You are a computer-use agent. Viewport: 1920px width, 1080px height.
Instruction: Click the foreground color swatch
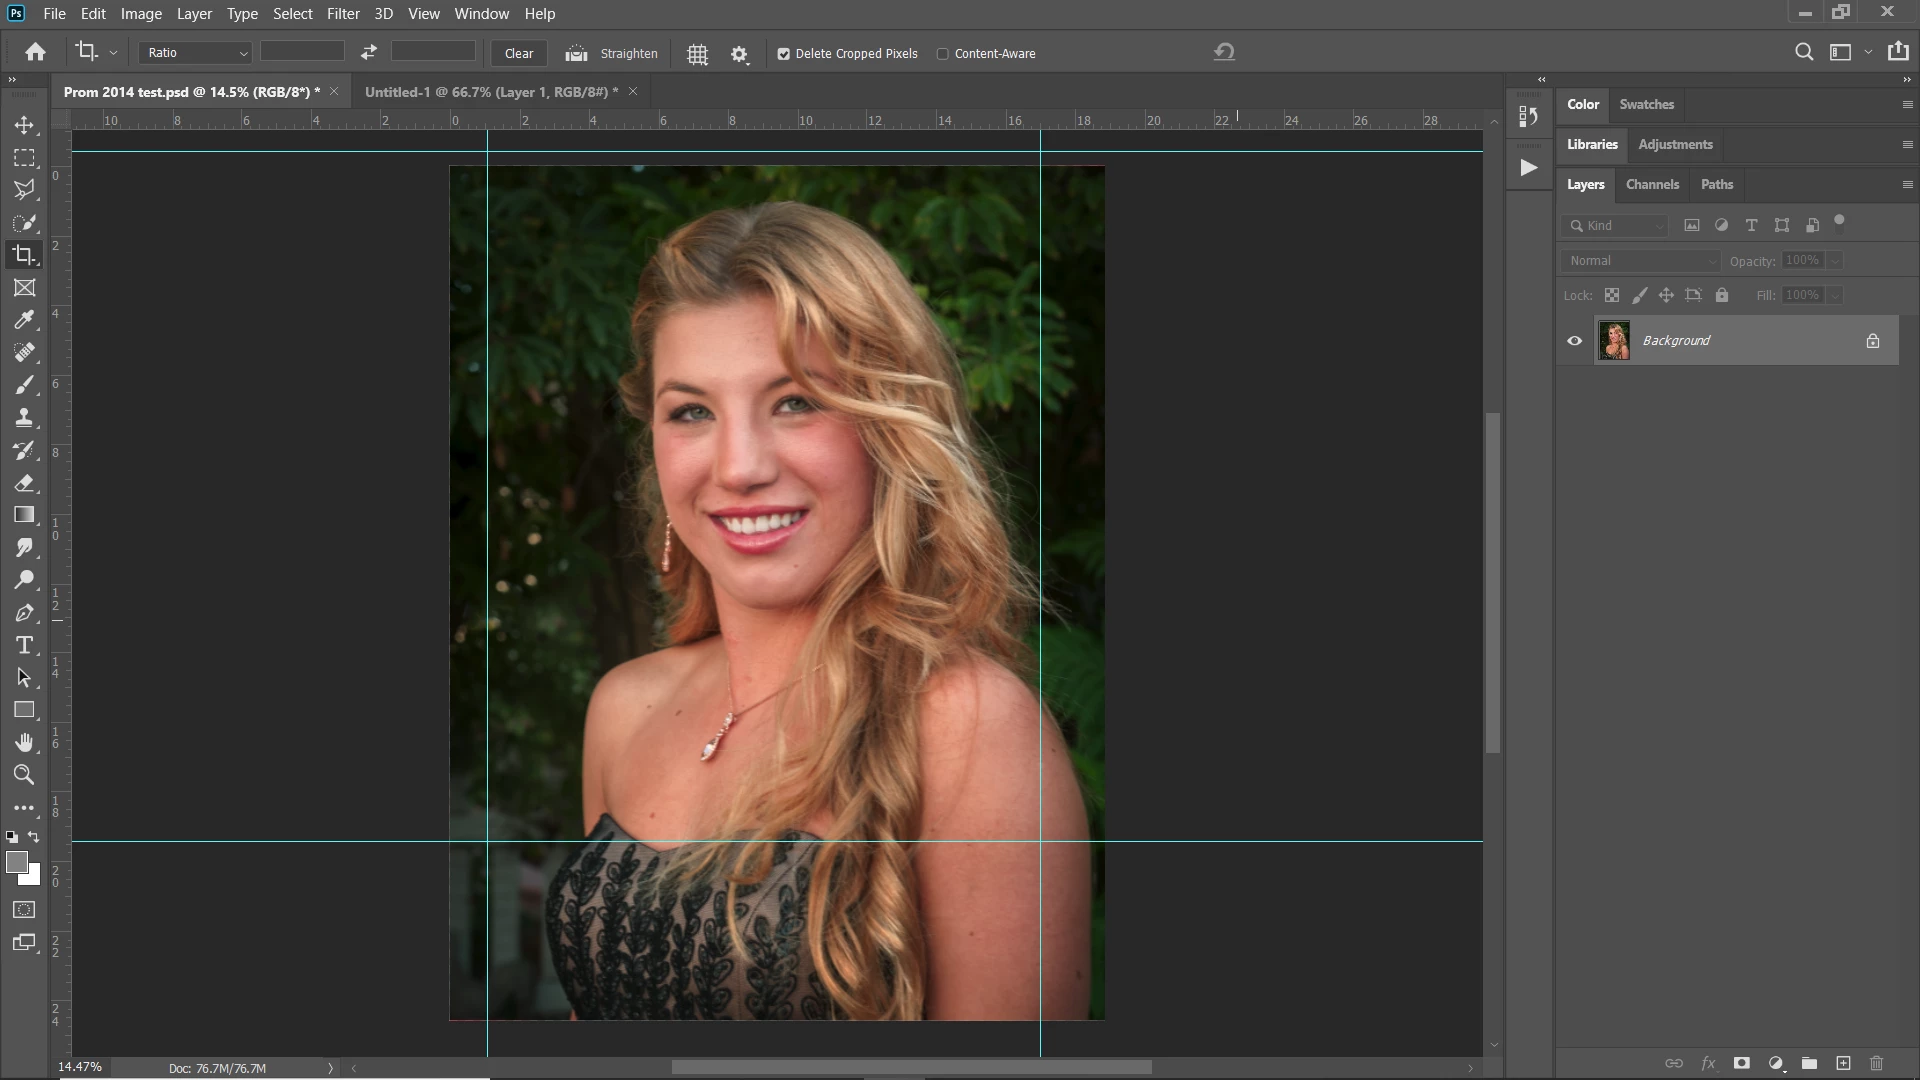16,862
